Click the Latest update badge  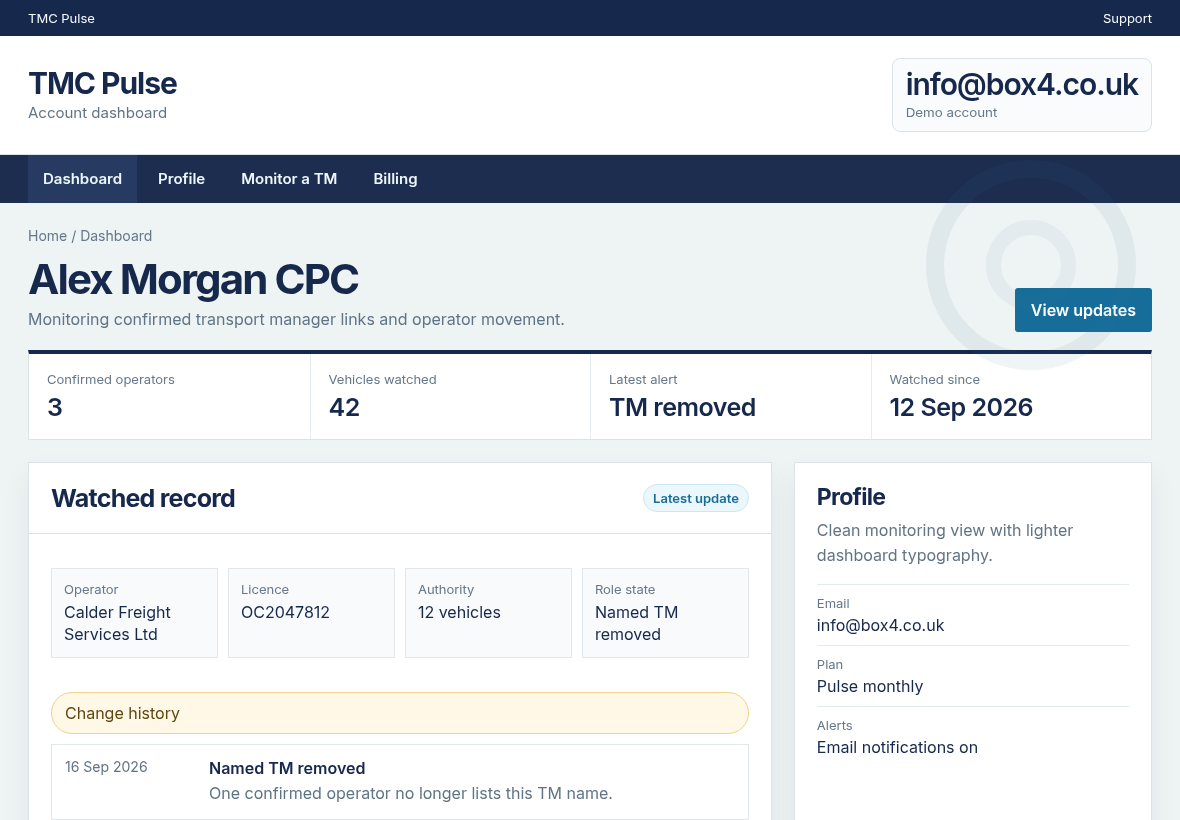[695, 498]
